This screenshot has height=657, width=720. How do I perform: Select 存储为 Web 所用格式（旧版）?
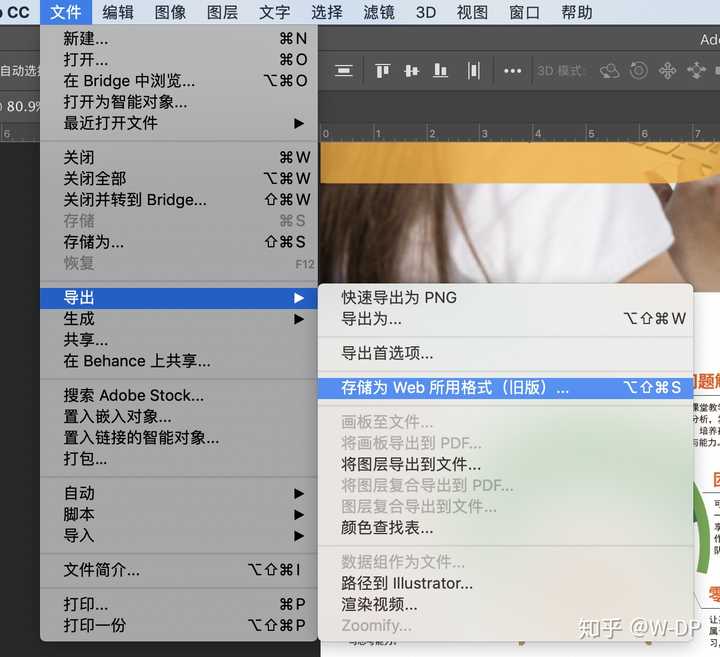(505, 388)
